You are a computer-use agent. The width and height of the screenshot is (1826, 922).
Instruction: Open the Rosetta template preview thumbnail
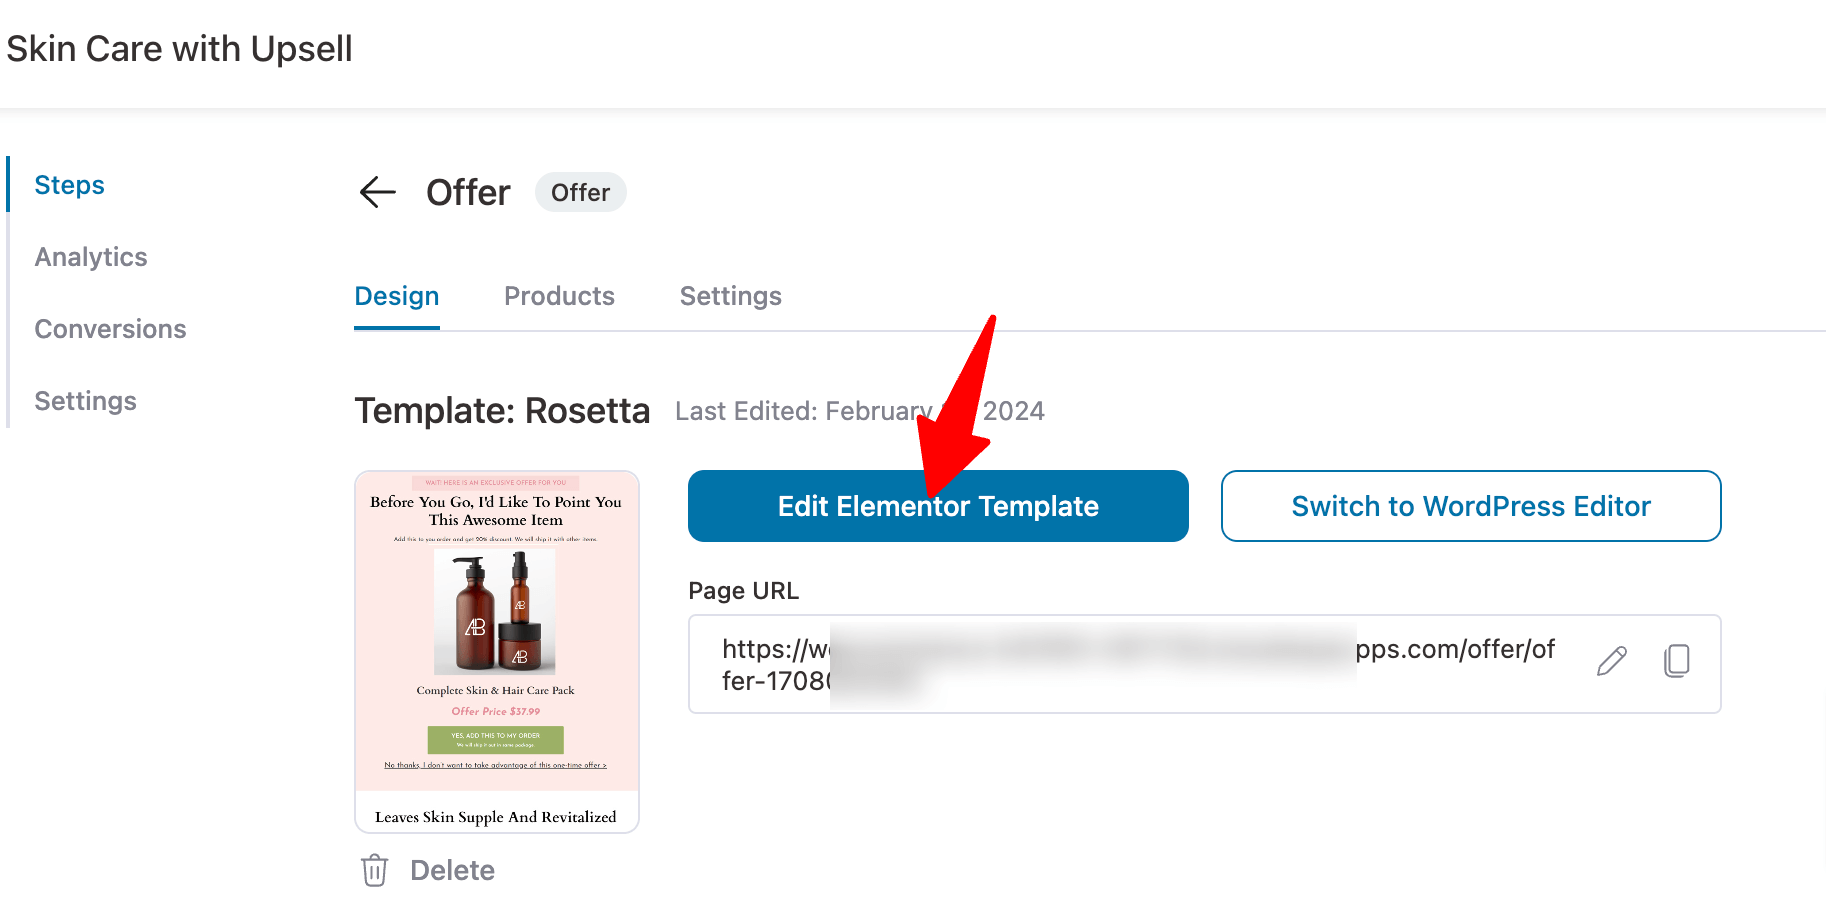click(x=497, y=650)
